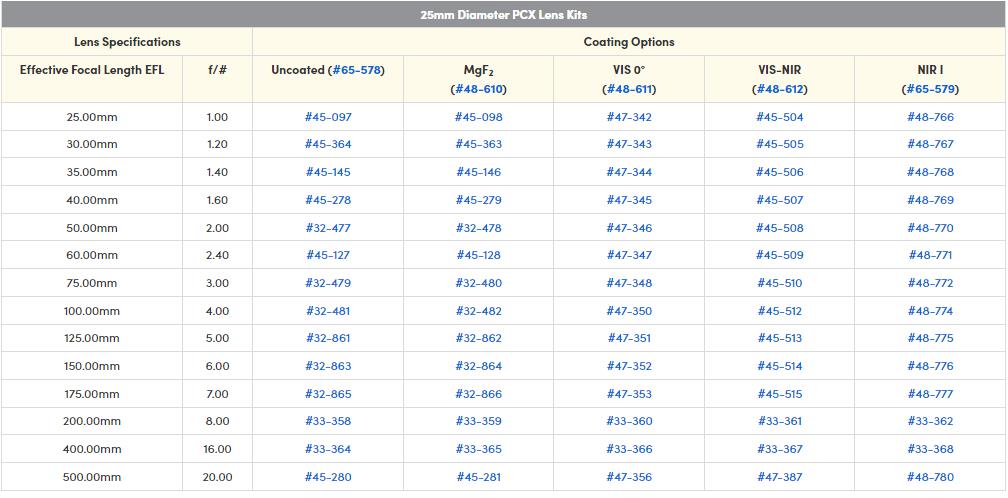Open VIS-NIR lens #45-507
The width and height of the screenshot is (1008, 498).
[x=779, y=200]
